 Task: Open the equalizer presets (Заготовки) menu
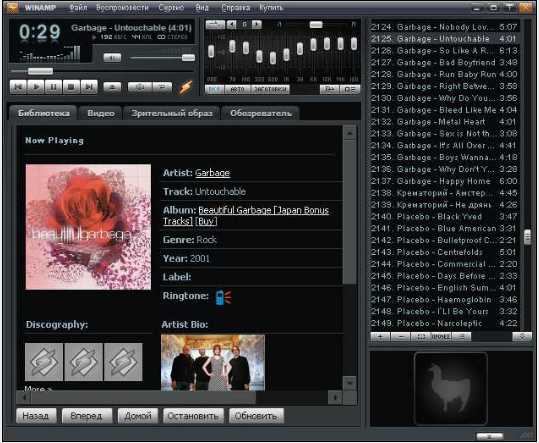point(270,89)
